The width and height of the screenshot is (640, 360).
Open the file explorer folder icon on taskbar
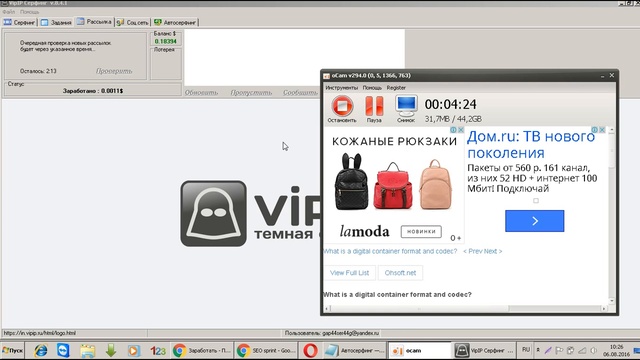[x=87, y=351]
